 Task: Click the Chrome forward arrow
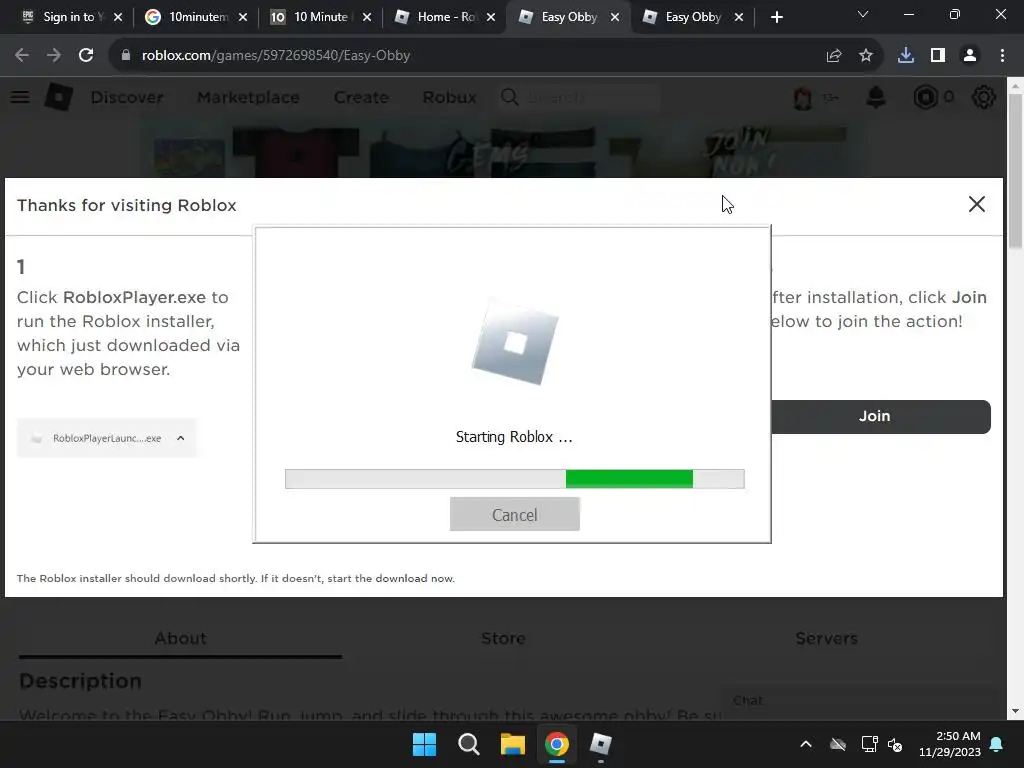pos(54,56)
